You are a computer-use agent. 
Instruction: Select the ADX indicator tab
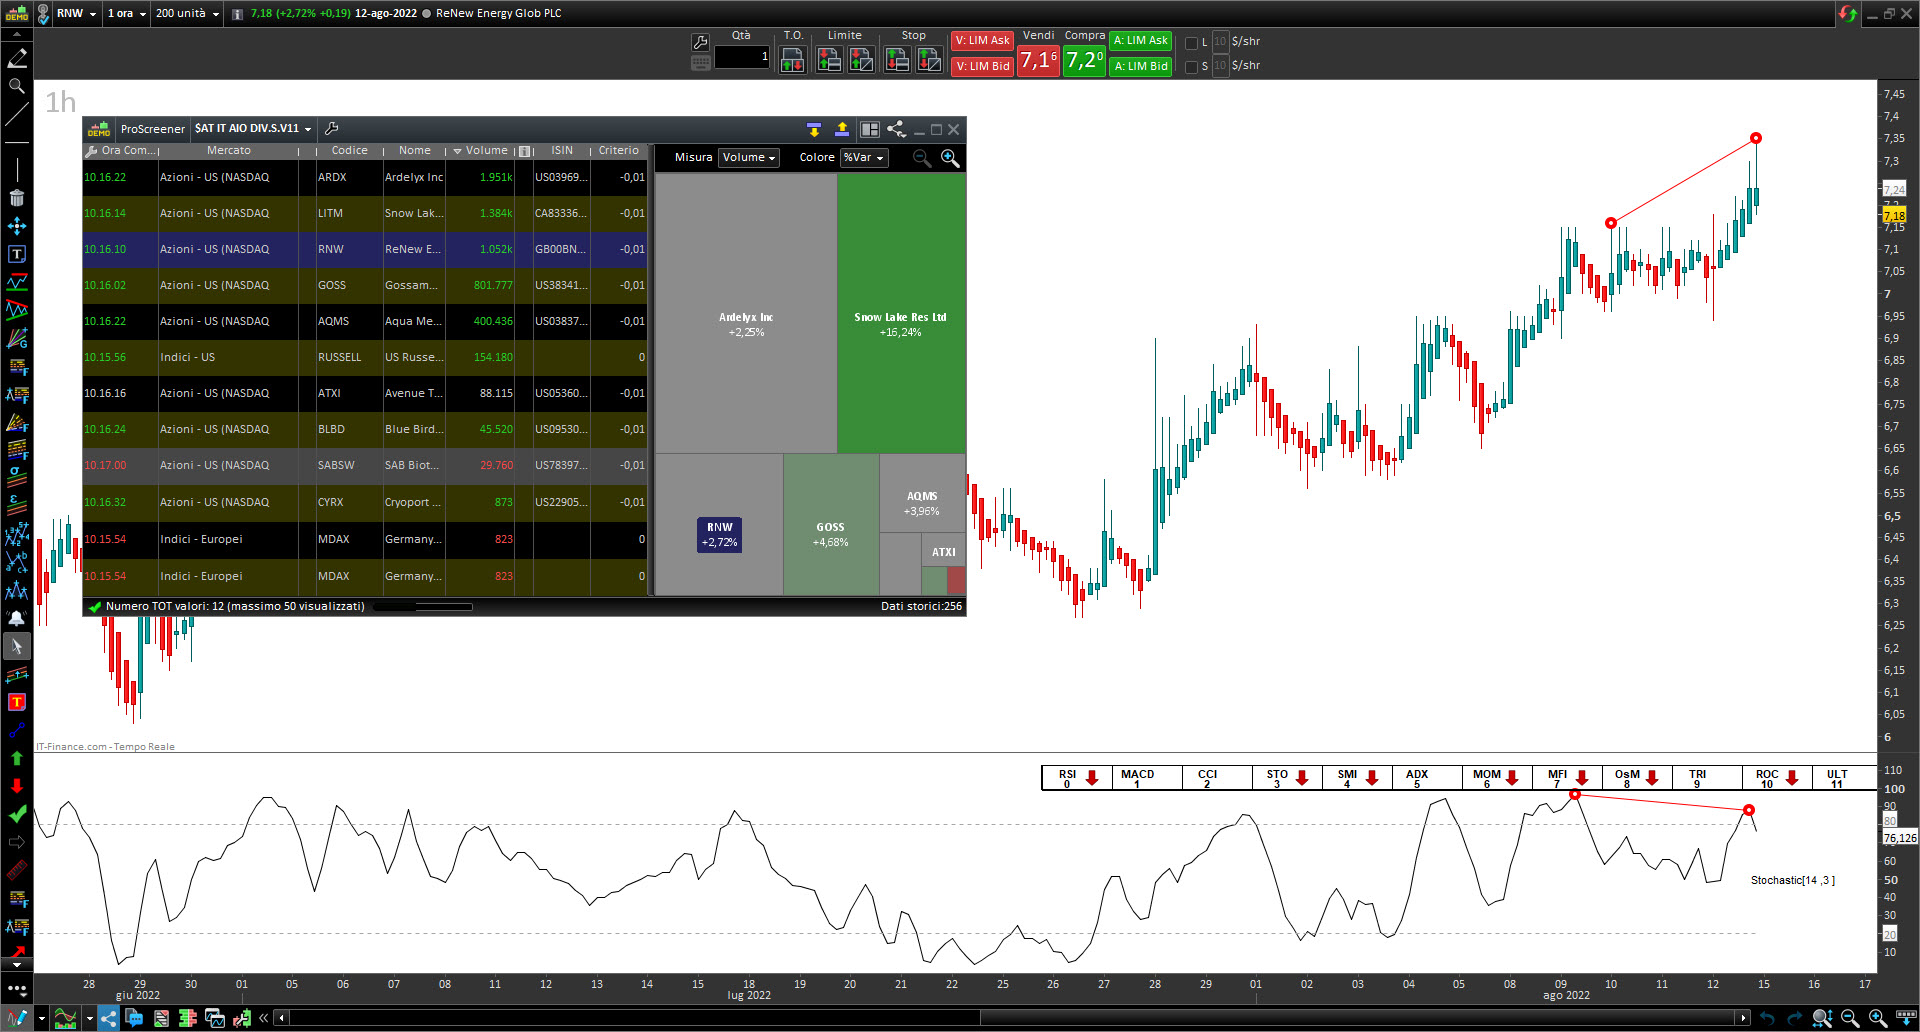[1427, 778]
